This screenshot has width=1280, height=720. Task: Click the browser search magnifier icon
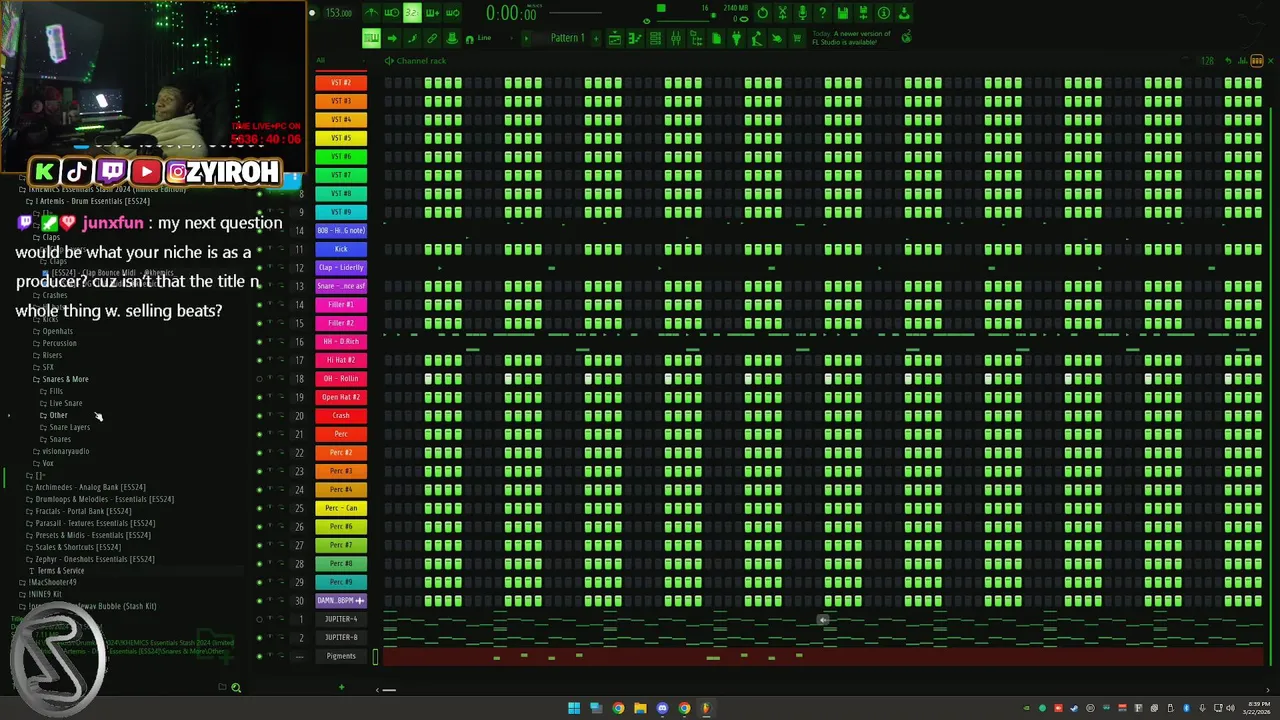coord(236,687)
